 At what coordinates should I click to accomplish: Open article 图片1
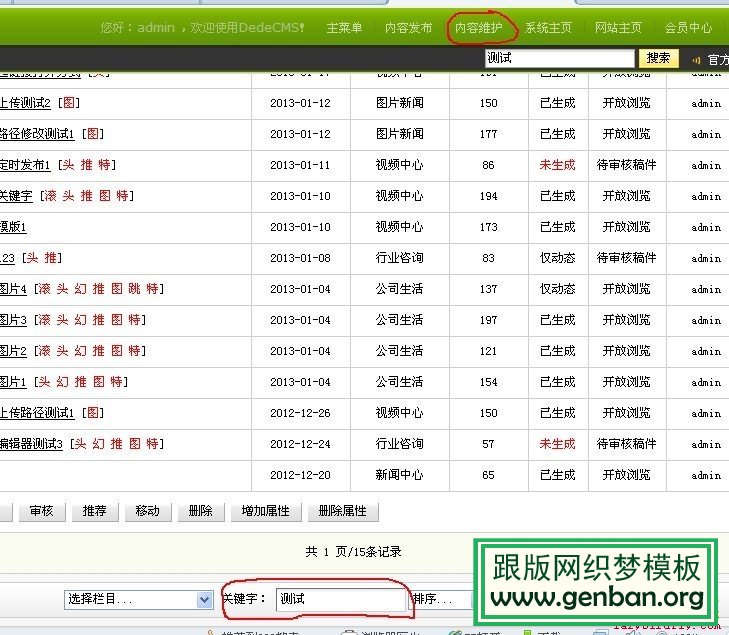13,382
